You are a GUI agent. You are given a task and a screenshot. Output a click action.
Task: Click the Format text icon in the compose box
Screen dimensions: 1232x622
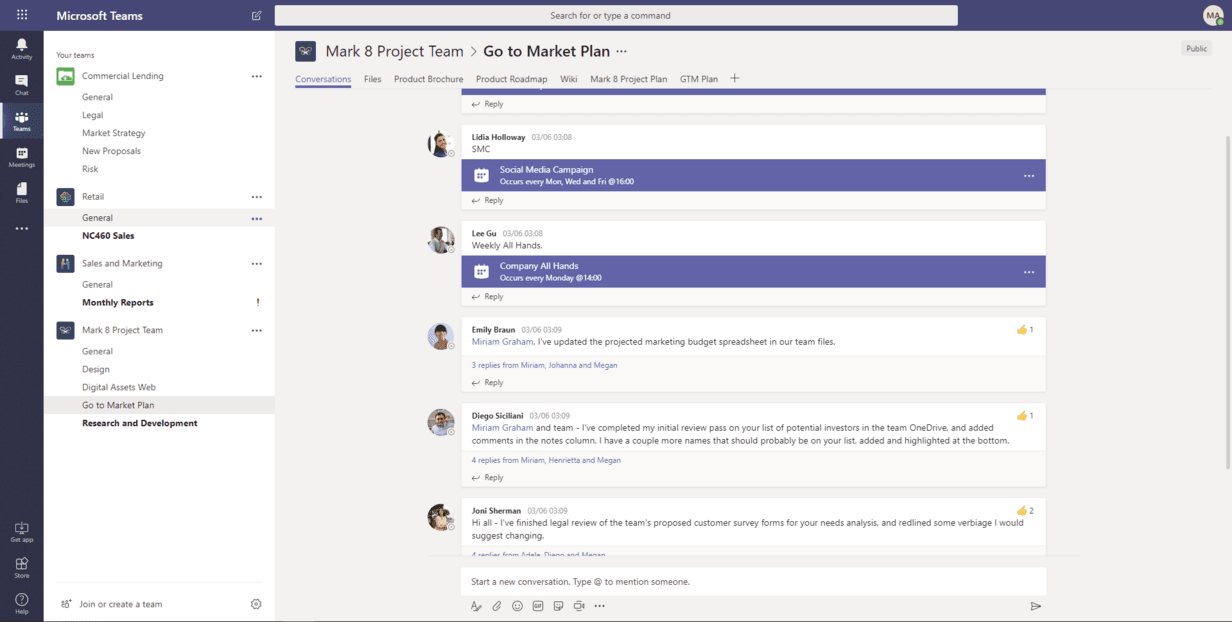pyautogui.click(x=476, y=606)
